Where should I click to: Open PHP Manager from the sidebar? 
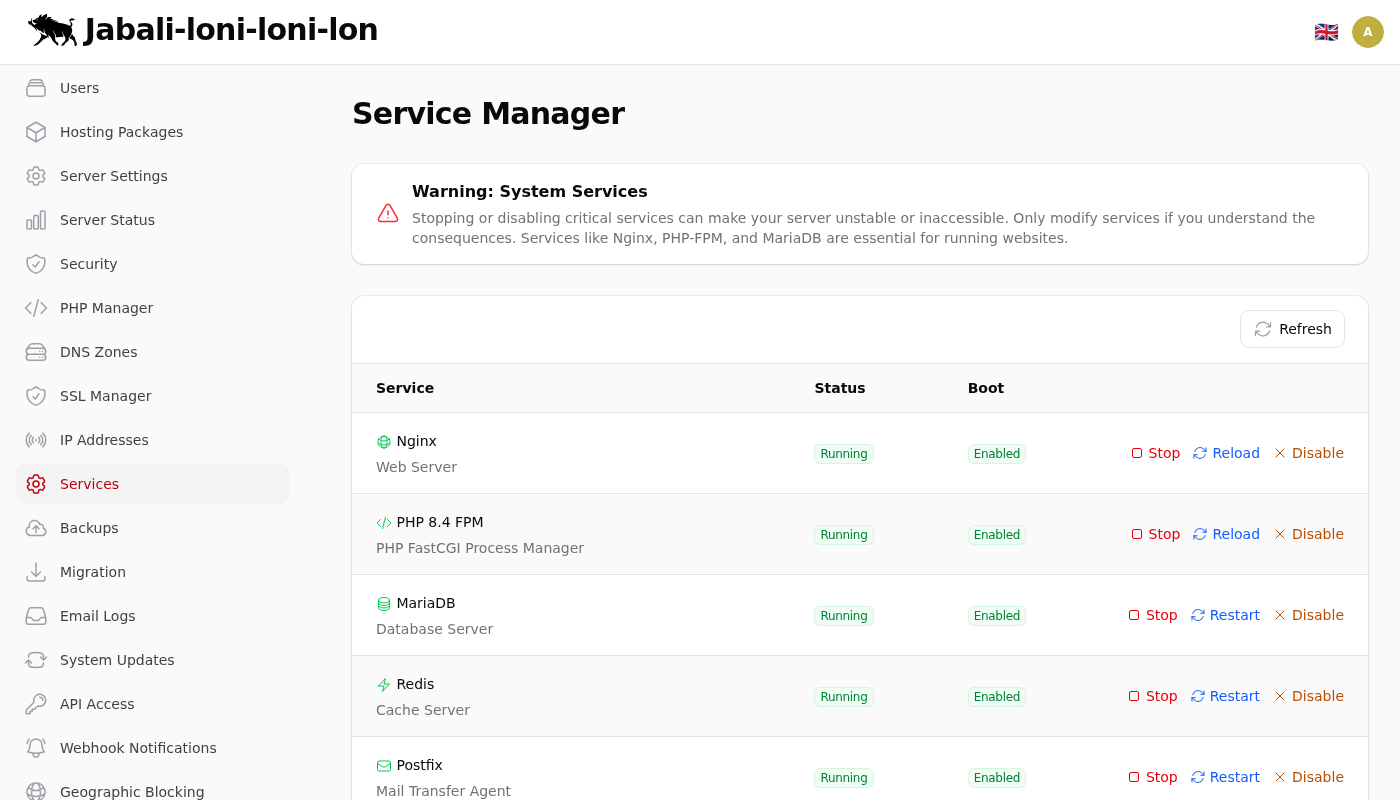[106, 308]
